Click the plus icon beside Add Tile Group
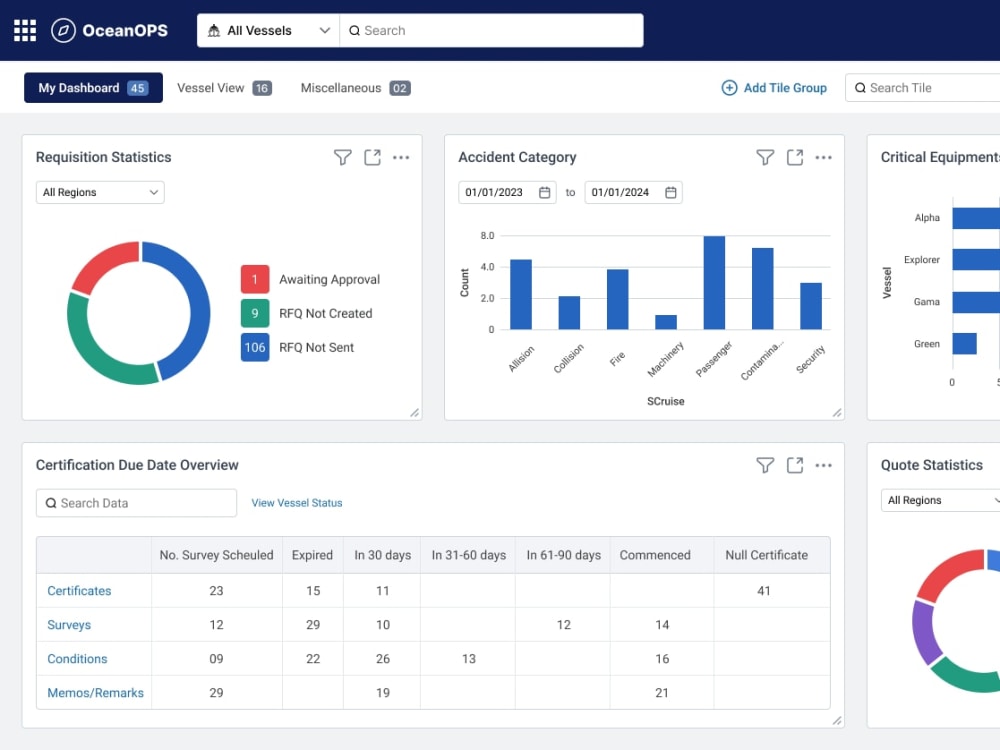 pos(729,88)
